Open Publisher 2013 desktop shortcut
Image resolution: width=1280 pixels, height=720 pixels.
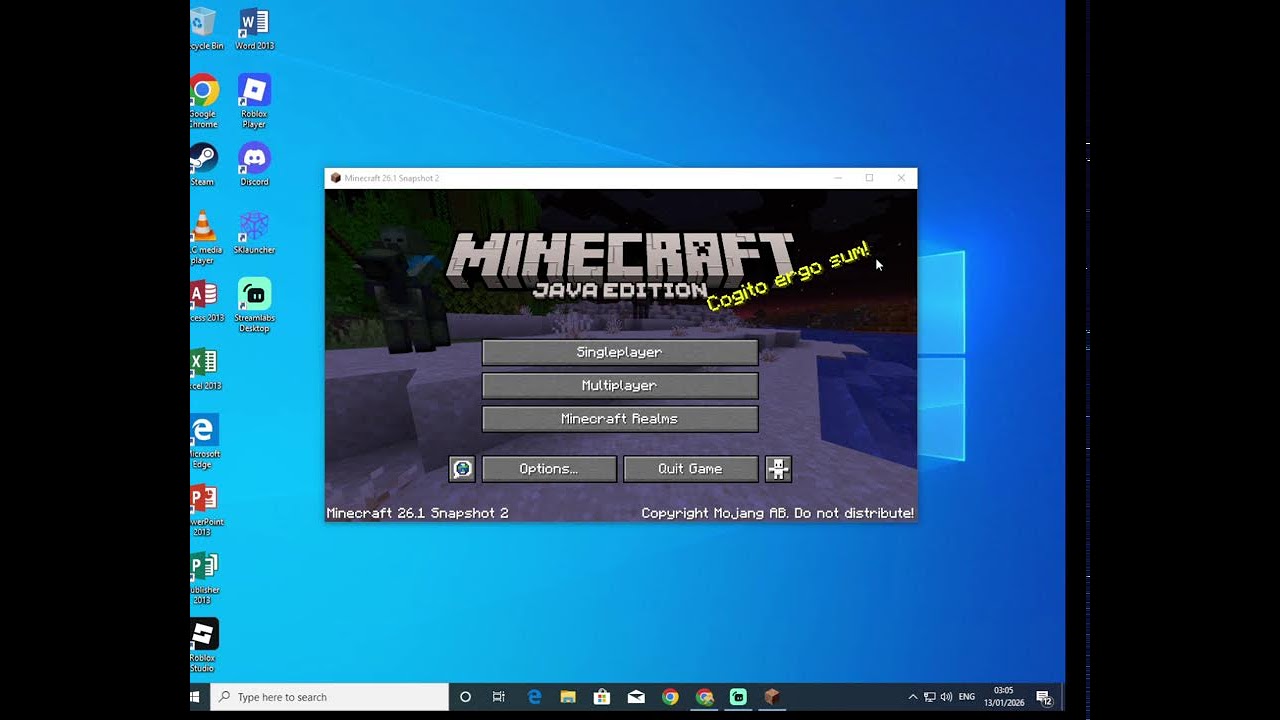pyautogui.click(x=203, y=577)
